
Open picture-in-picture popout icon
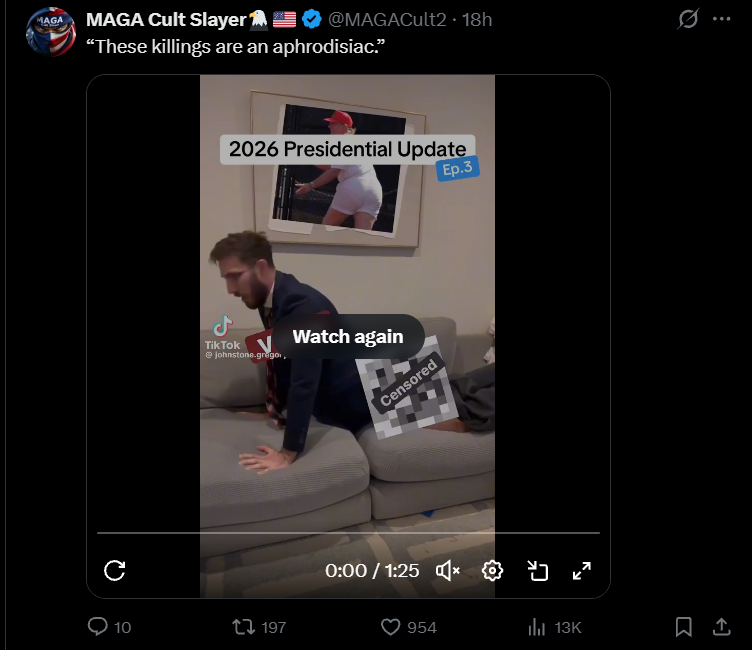[537, 571]
